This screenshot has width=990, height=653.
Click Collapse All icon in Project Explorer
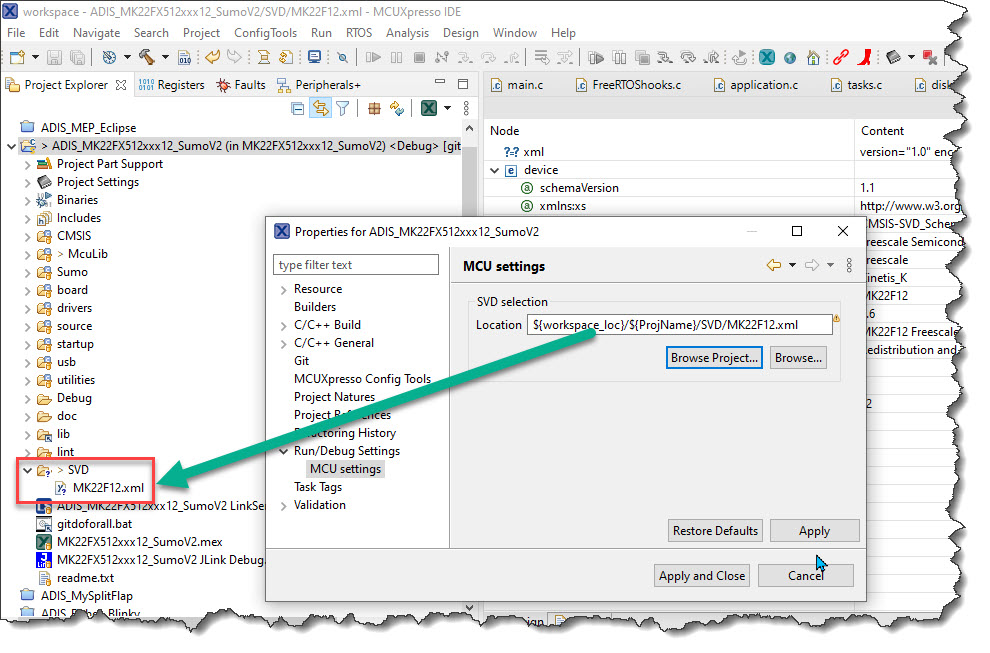point(298,108)
